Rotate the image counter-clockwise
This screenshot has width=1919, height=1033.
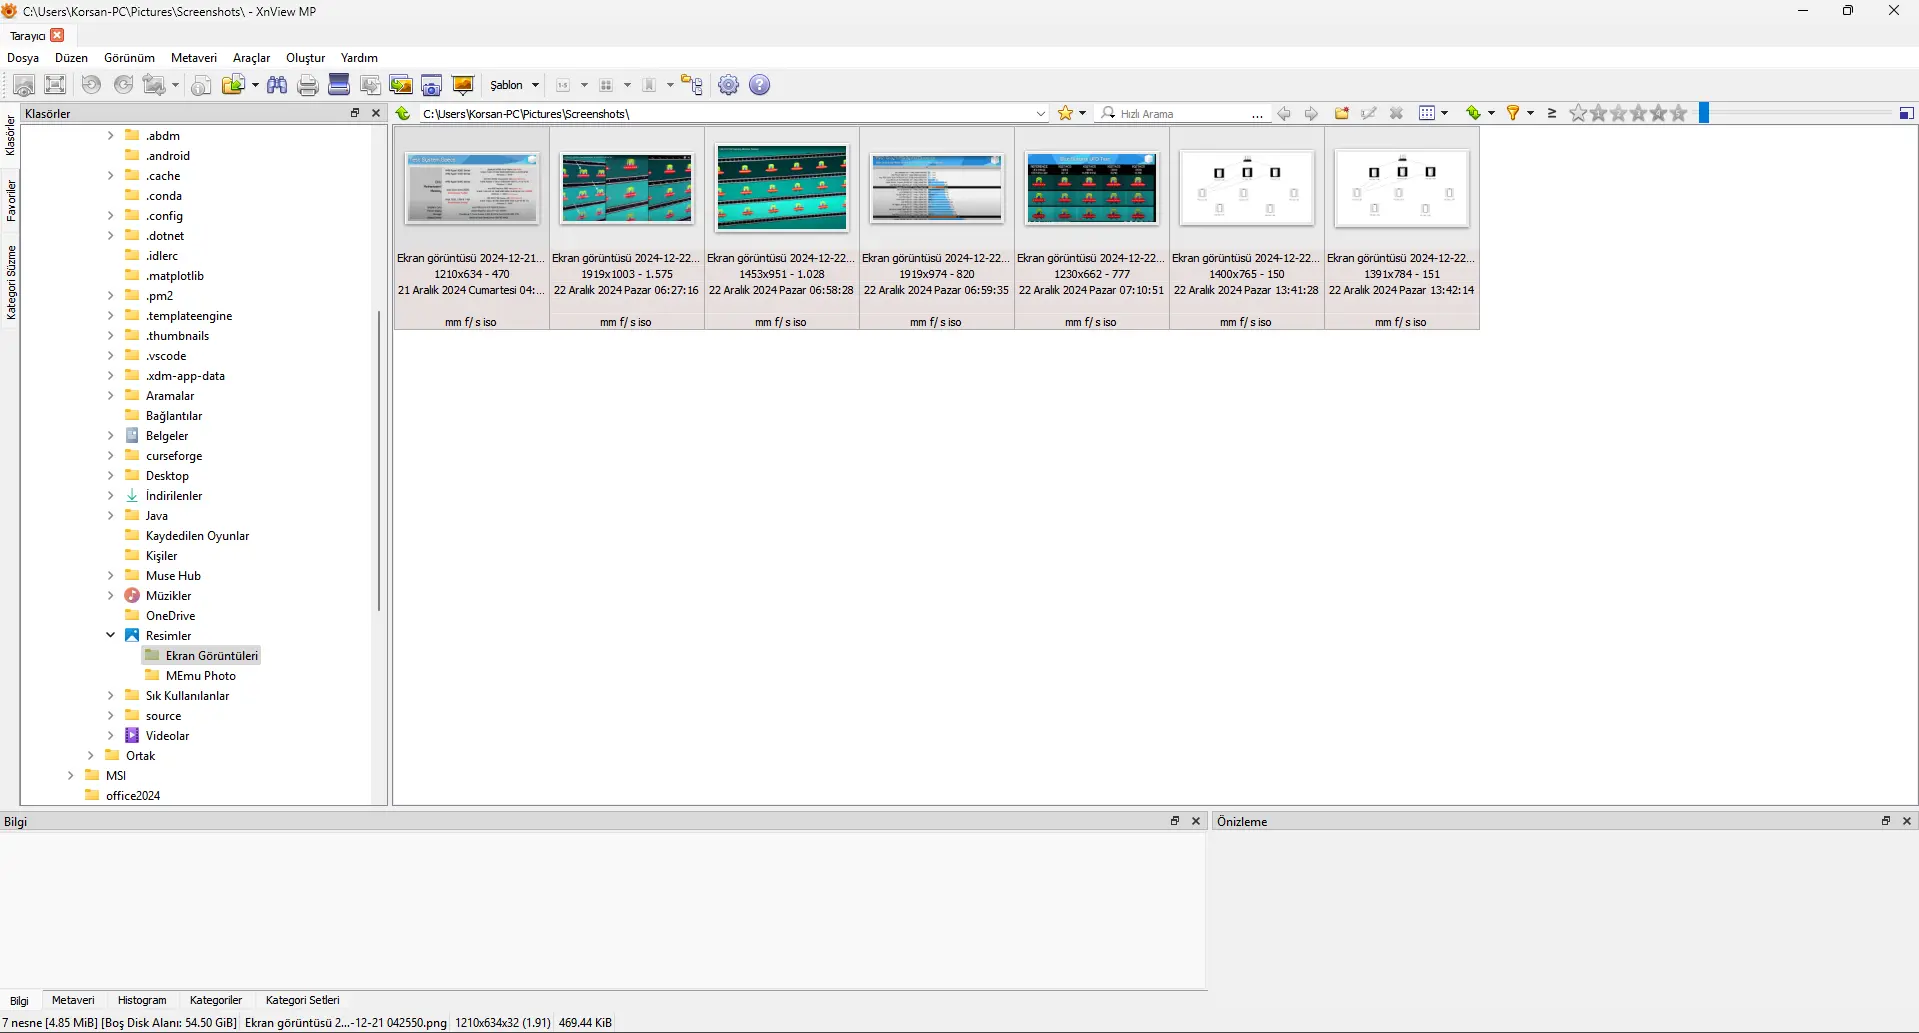click(91, 85)
